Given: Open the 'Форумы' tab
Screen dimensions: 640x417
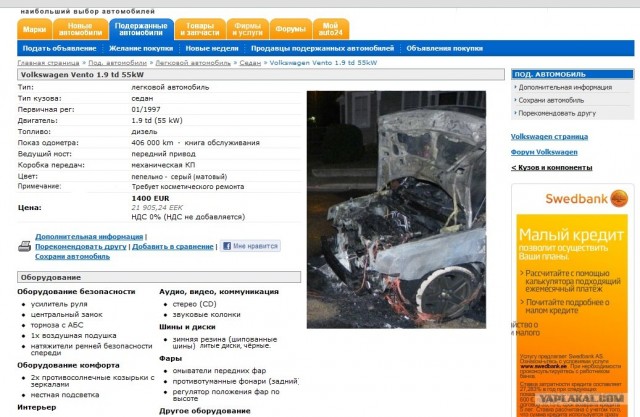Looking at the screenshot, I should pos(291,29).
